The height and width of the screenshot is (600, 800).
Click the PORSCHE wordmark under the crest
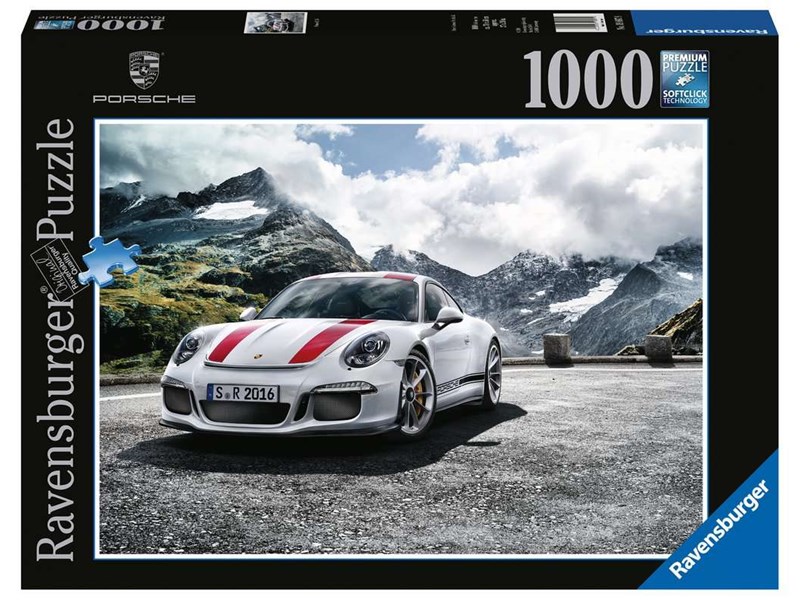click(x=144, y=99)
